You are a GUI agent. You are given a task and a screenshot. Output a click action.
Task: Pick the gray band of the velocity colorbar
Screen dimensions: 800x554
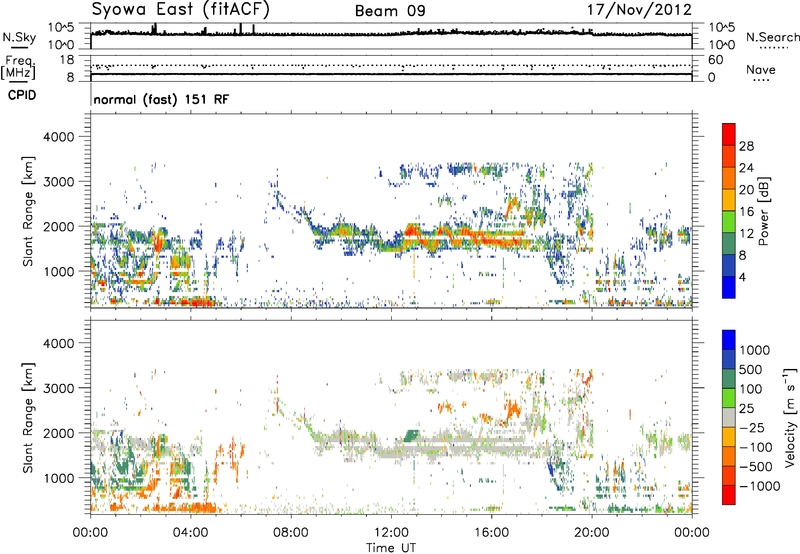tap(729, 417)
